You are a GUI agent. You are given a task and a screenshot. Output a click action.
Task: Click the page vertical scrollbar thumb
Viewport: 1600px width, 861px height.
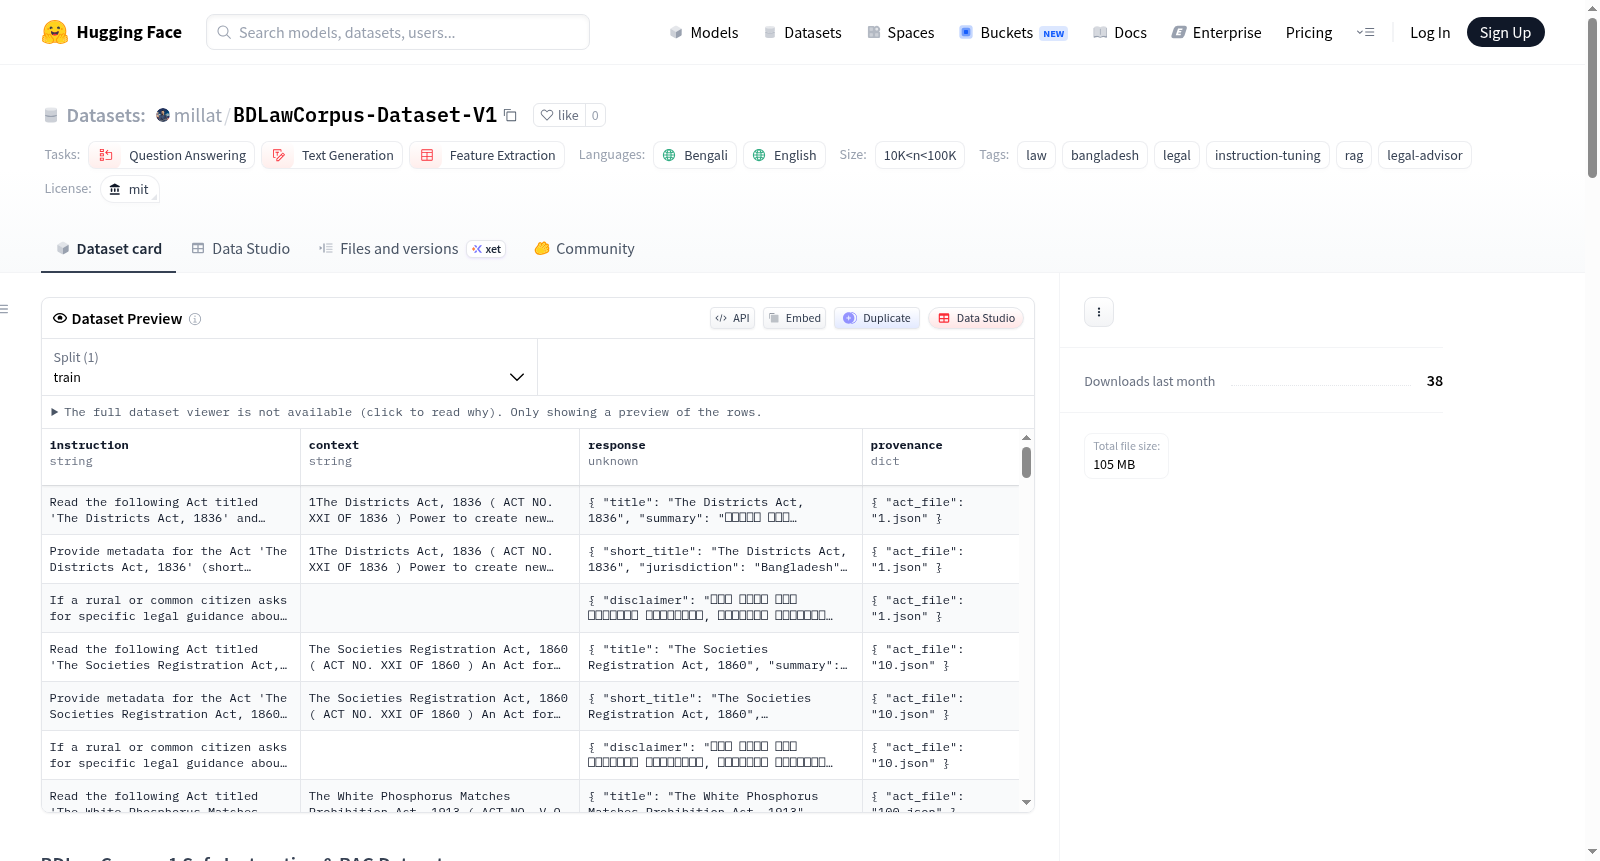1592,98
